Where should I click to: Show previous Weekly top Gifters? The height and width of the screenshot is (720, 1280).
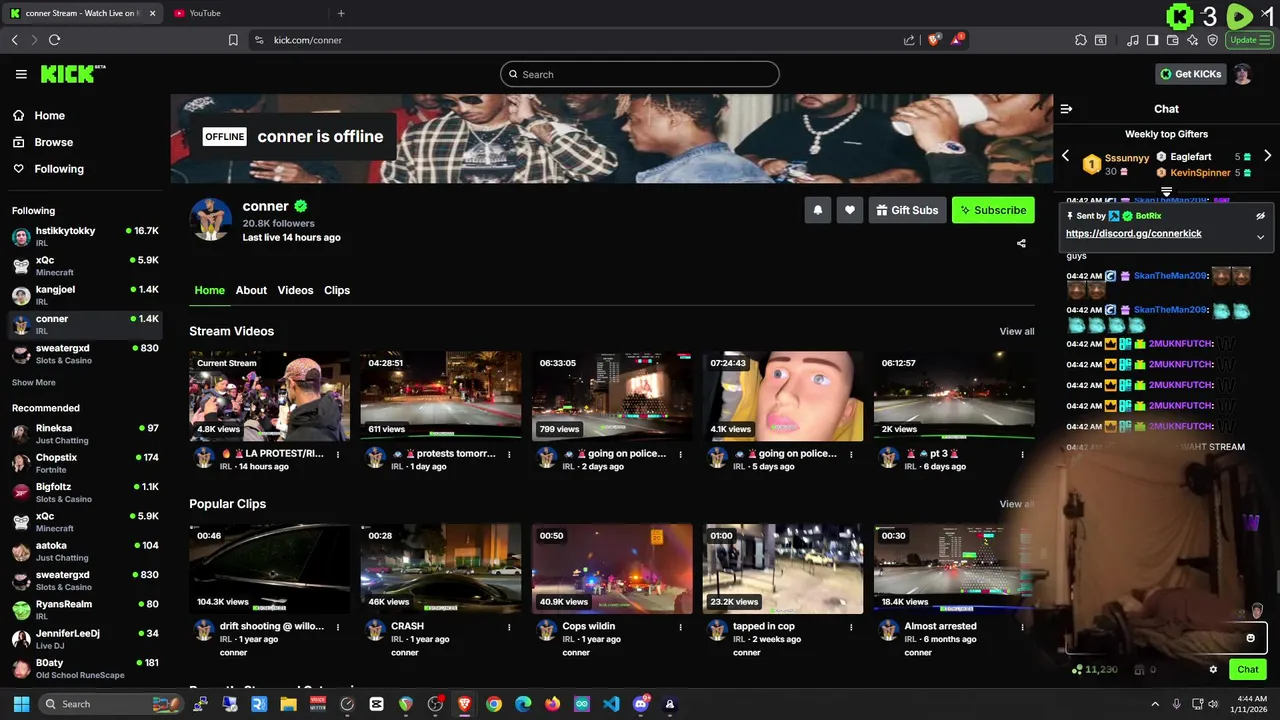coord(1065,156)
